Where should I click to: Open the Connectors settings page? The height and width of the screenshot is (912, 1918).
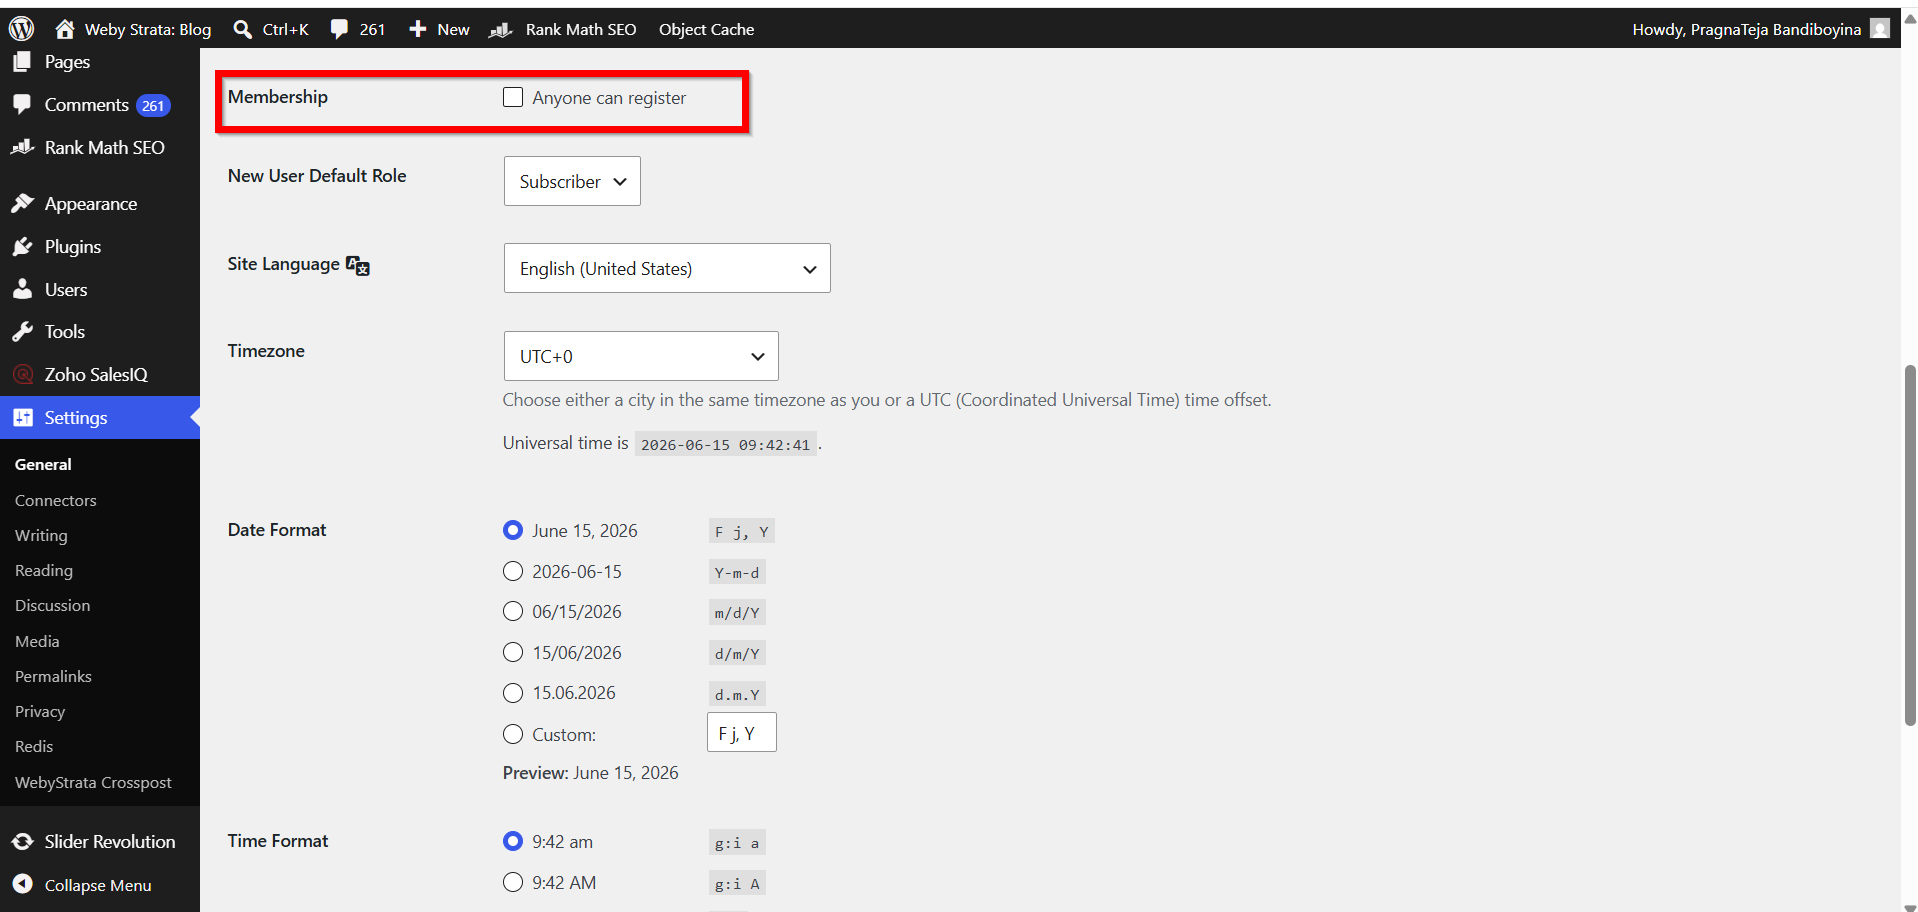pos(56,500)
